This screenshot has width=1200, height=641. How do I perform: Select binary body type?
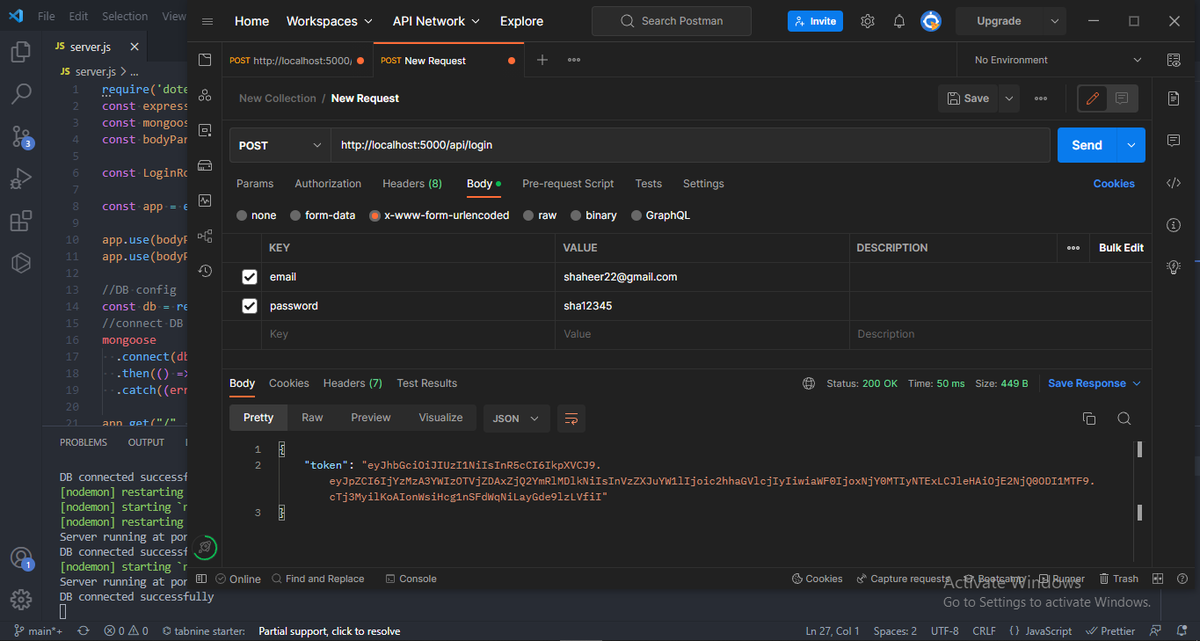point(576,215)
